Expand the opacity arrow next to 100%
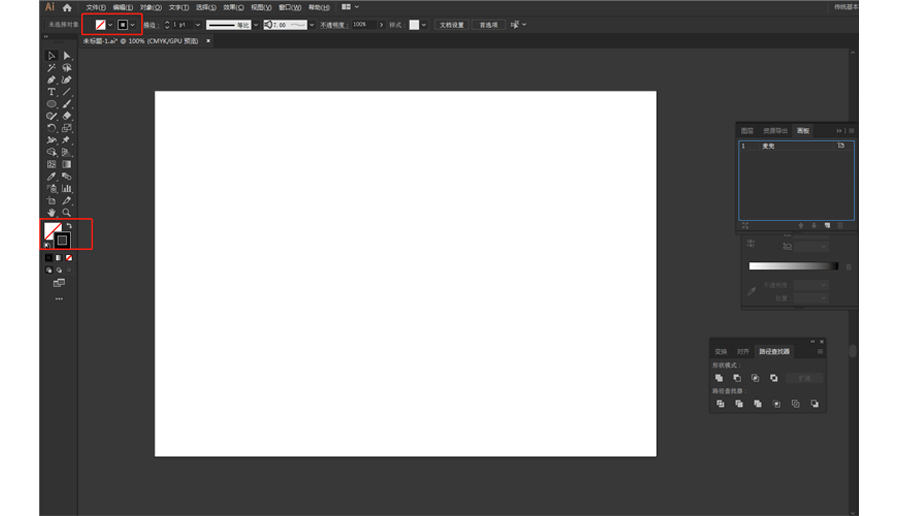This screenshot has height=516, width=897. pyautogui.click(x=382, y=25)
